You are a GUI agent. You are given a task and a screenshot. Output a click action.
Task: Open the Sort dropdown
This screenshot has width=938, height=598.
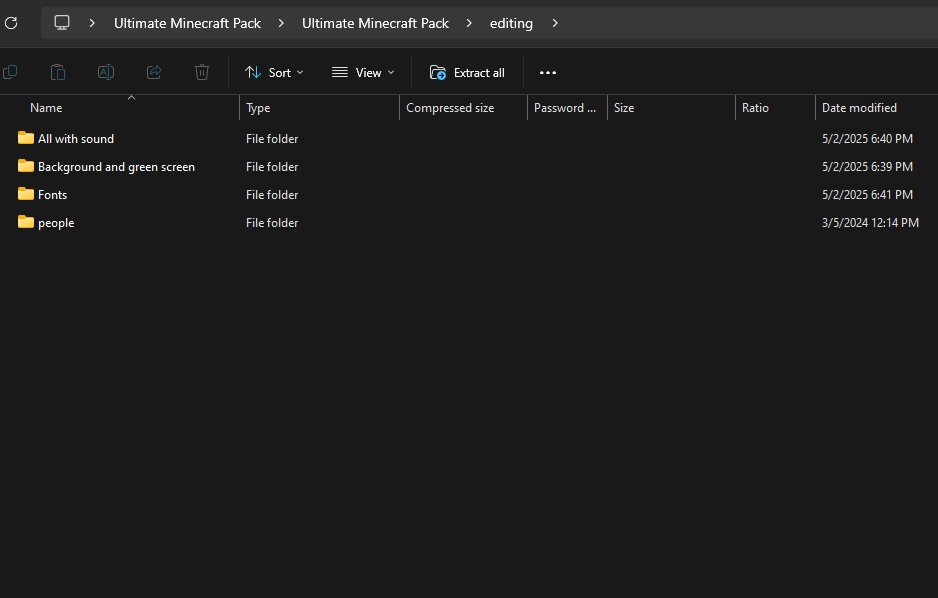coord(274,72)
